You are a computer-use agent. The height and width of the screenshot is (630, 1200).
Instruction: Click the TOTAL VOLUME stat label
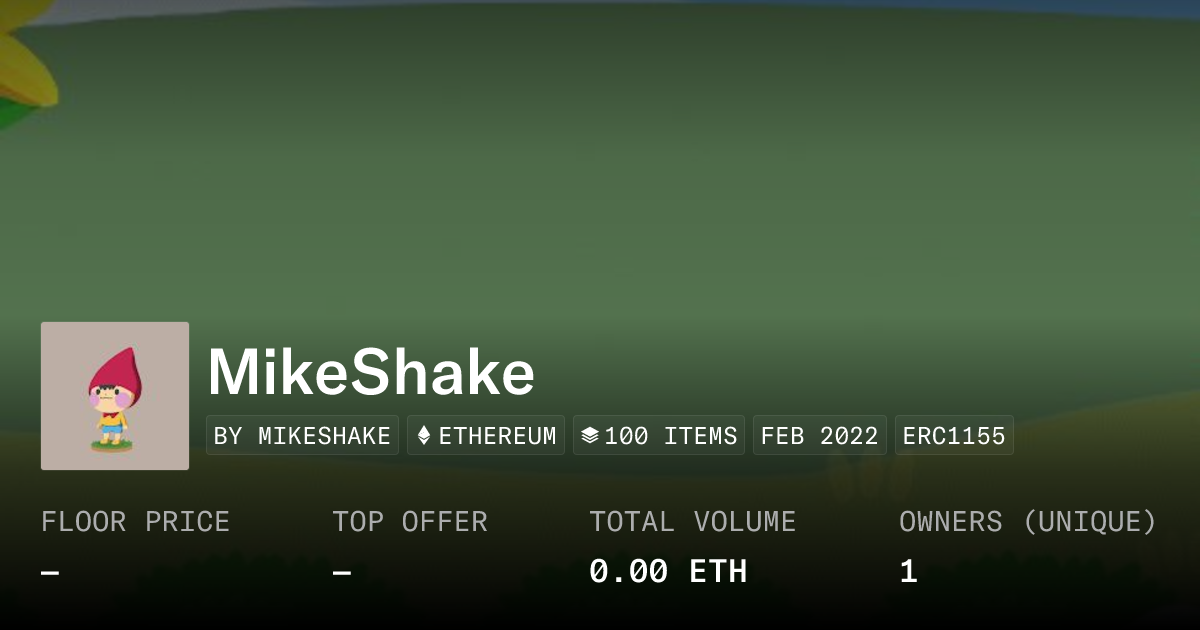click(x=692, y=522)
